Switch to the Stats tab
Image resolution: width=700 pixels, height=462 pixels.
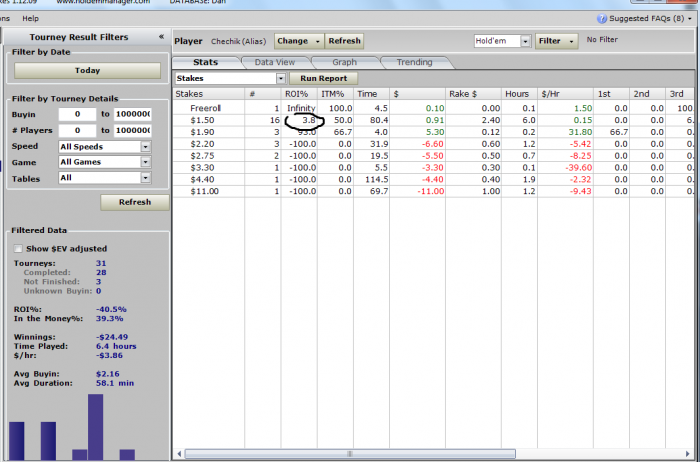pos(206,62)
